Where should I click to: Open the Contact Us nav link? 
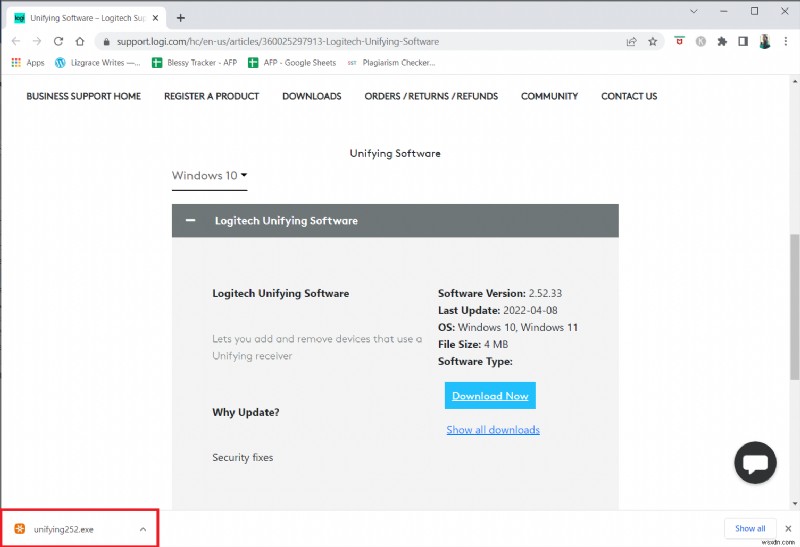click(629, 96)
